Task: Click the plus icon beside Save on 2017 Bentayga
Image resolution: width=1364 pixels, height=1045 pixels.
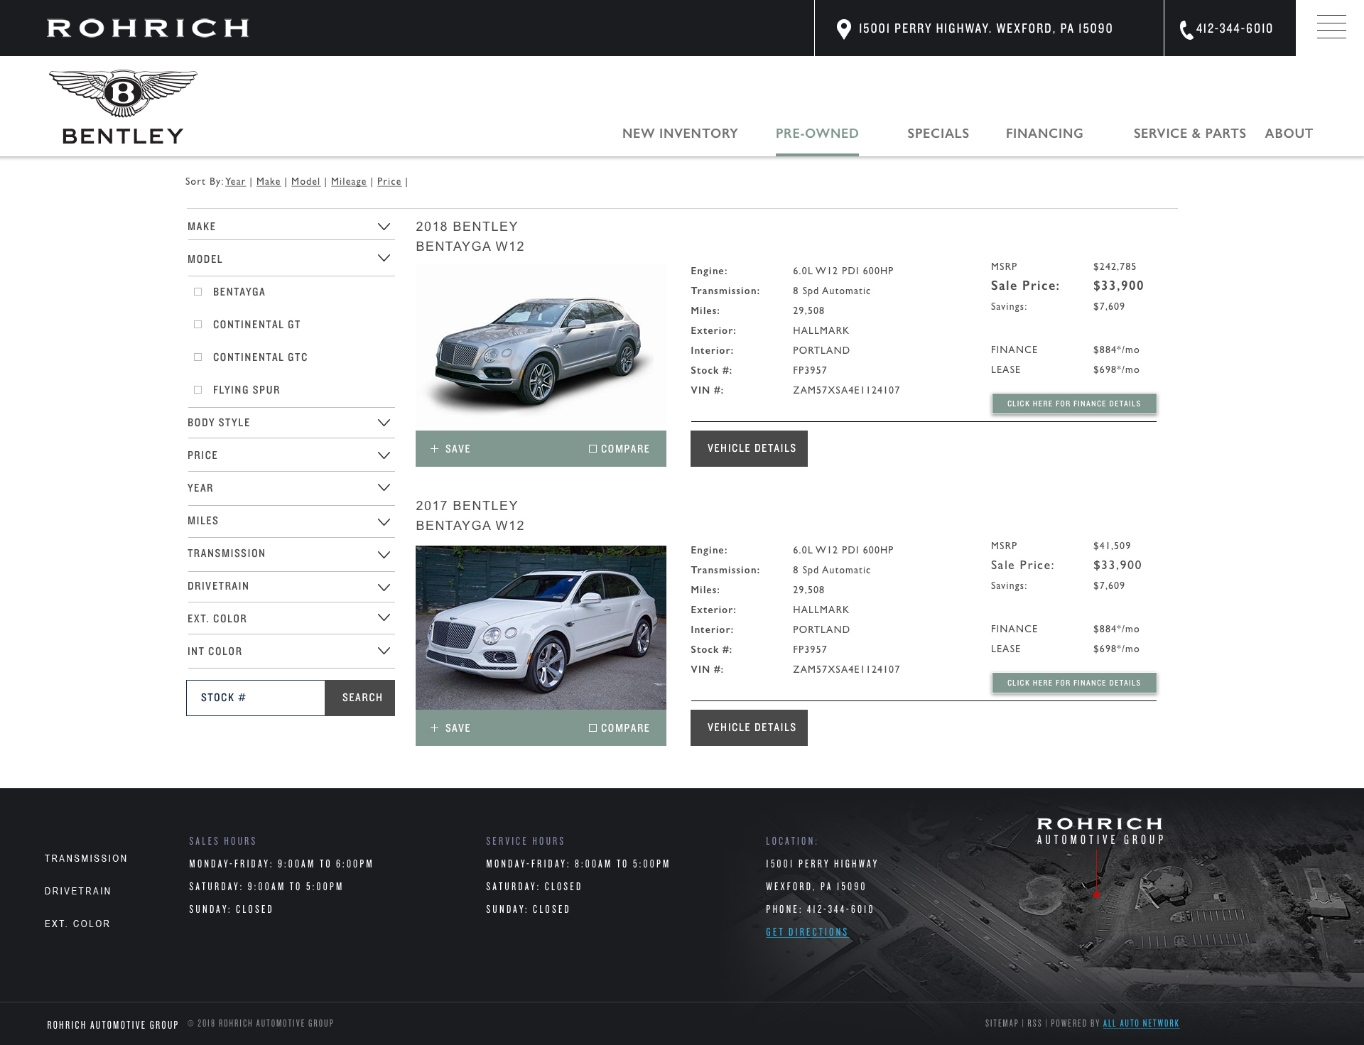Action: [435, 728]
